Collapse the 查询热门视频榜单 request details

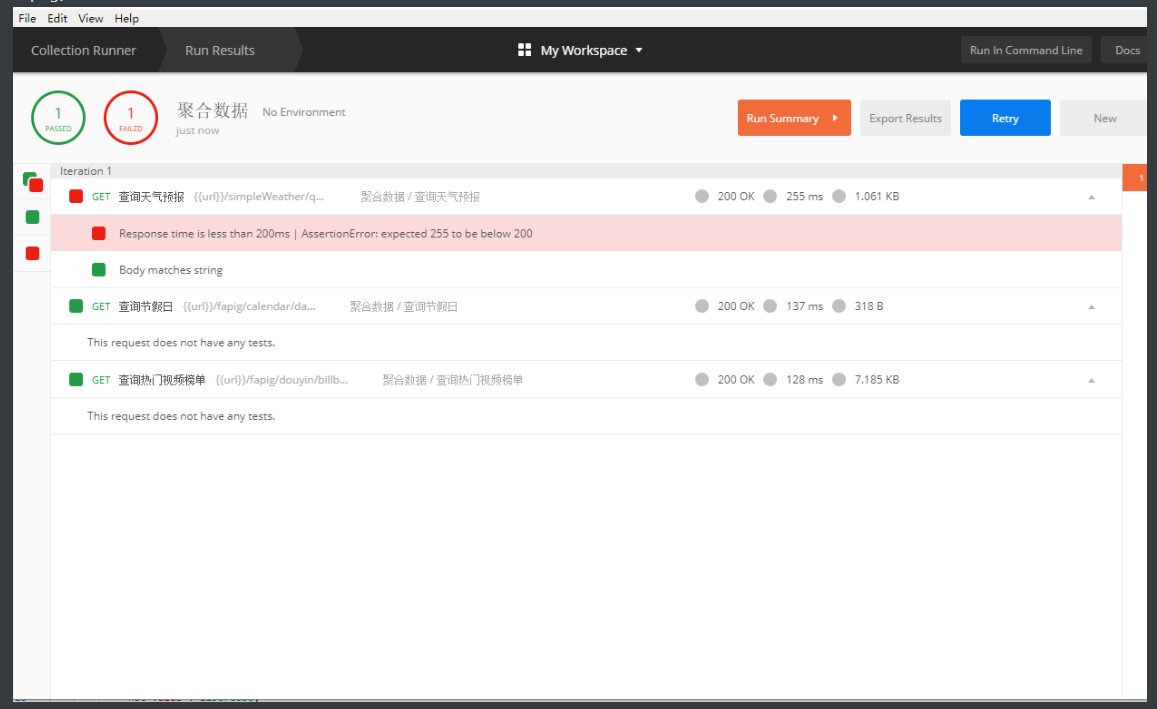pyautogui.click(x=1091, y=380)
